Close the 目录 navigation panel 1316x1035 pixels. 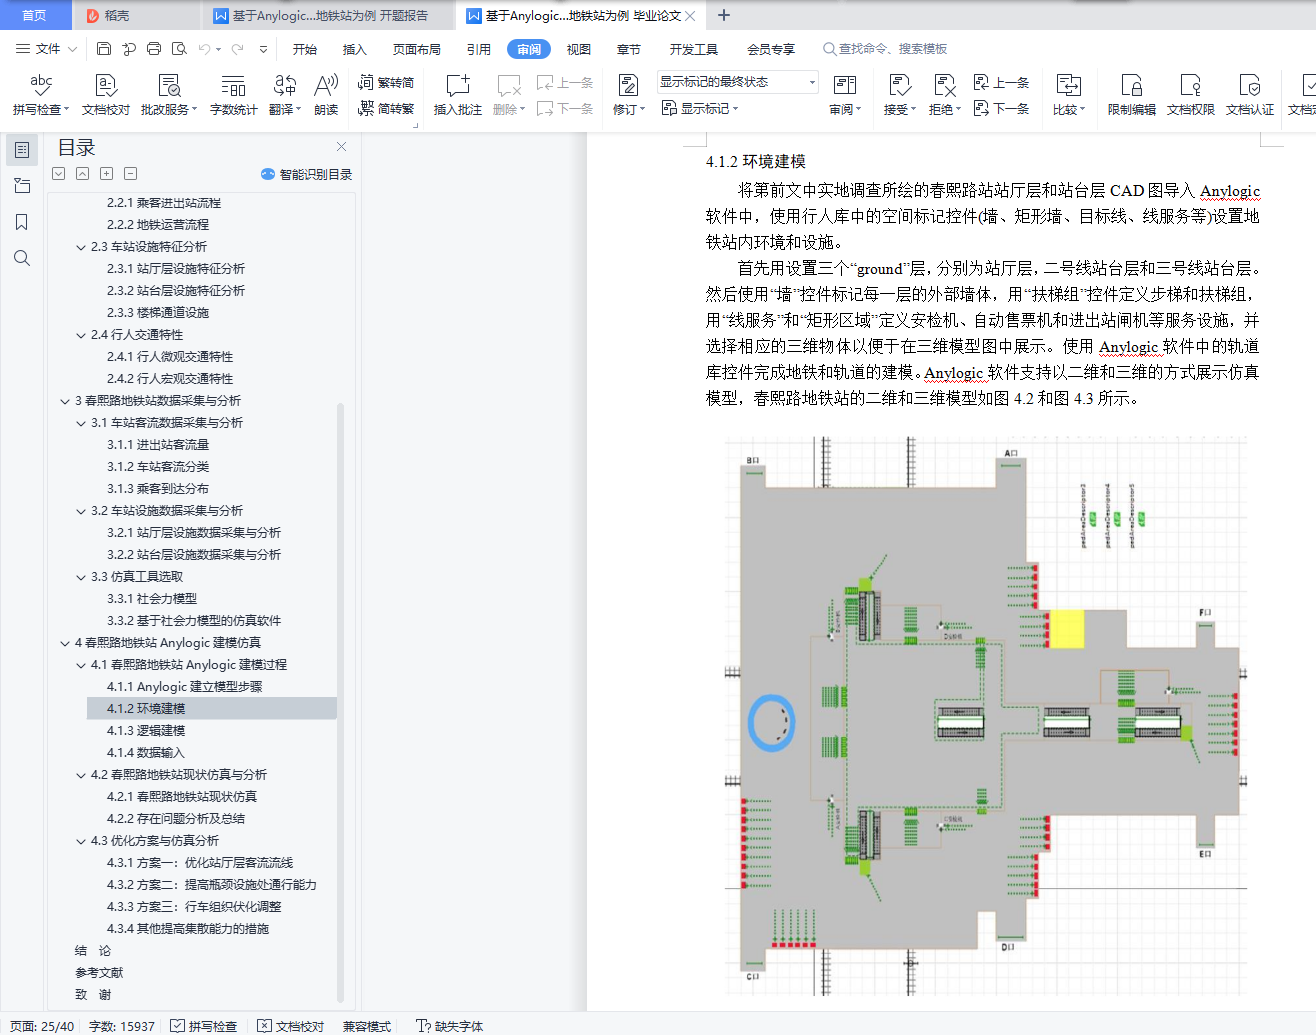342,147
